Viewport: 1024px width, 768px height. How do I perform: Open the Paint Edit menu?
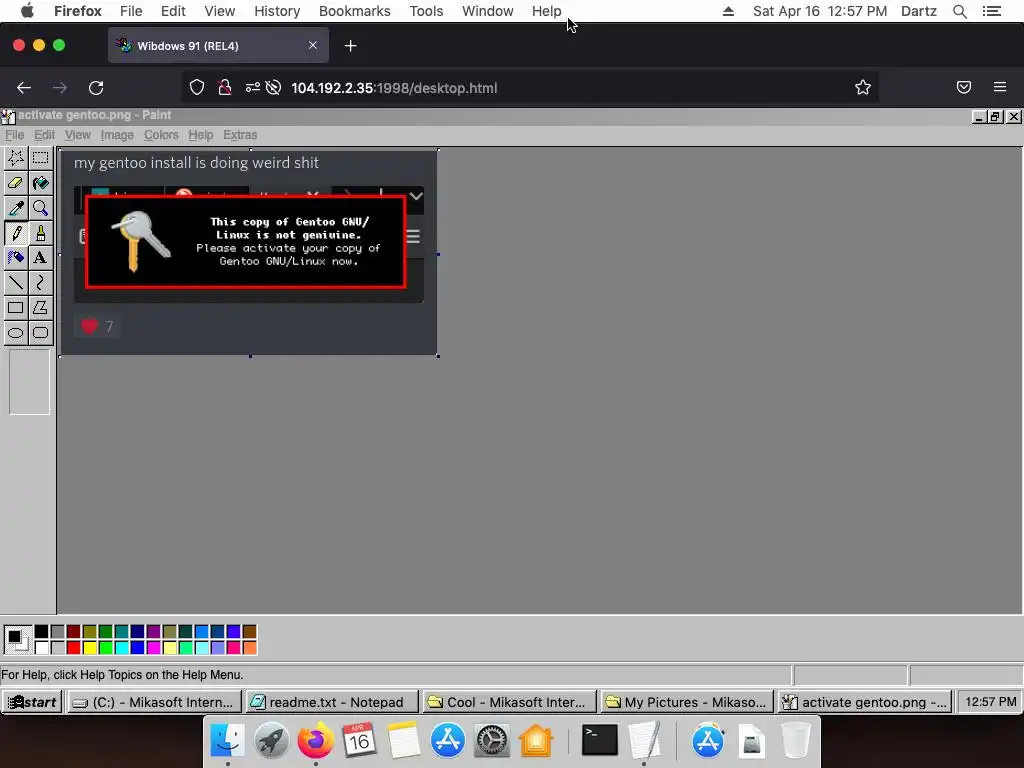[x=44, y=135]
